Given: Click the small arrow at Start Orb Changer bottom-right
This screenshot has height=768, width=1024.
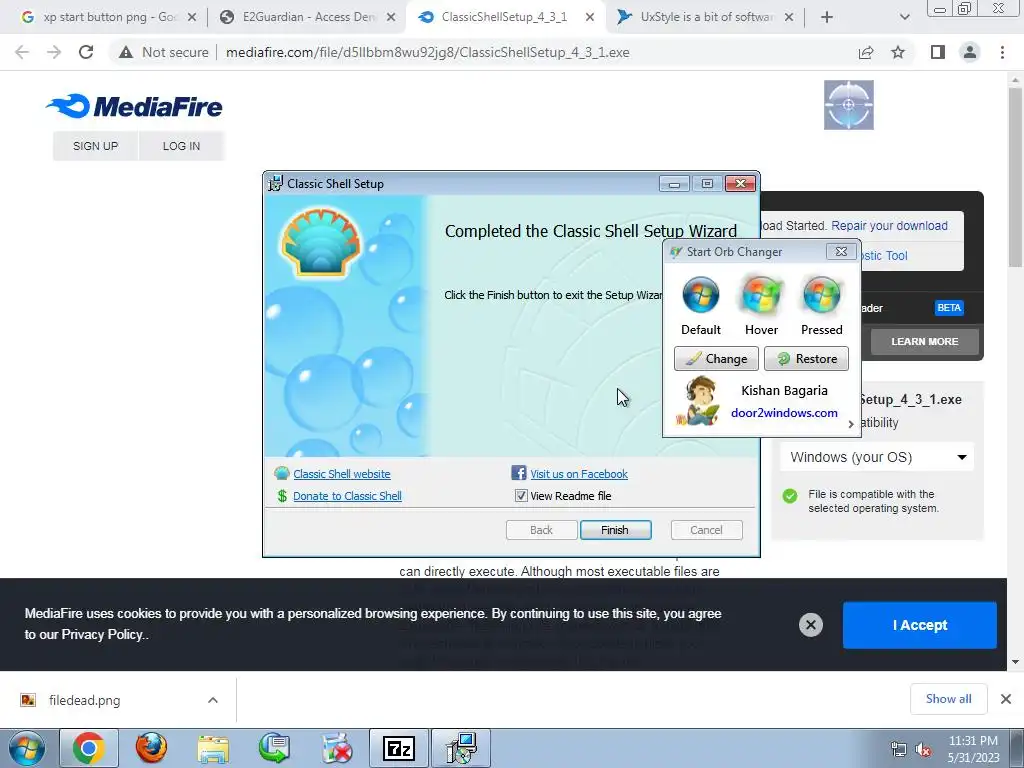Looking at the screenshot, I should pos(850,424).
